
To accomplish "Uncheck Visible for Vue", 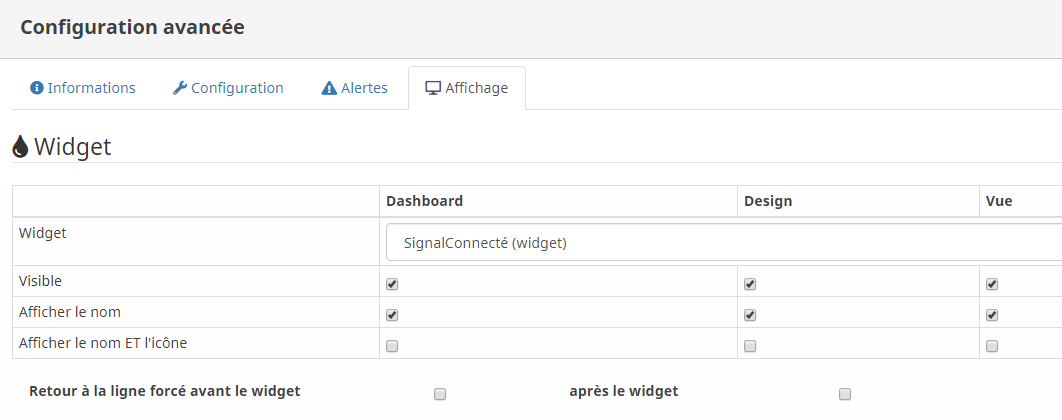I will pyautogui.click(x=992, y=285).
